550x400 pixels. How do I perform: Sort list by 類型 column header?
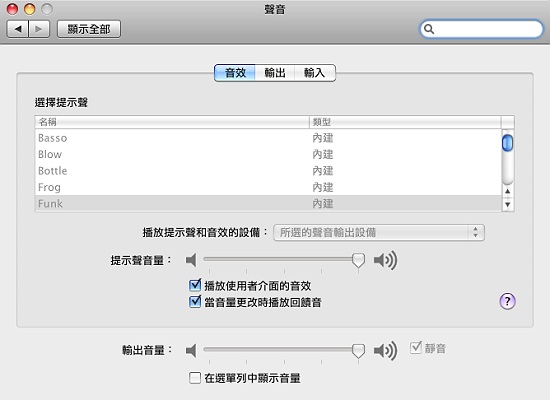tap(405, 122)
